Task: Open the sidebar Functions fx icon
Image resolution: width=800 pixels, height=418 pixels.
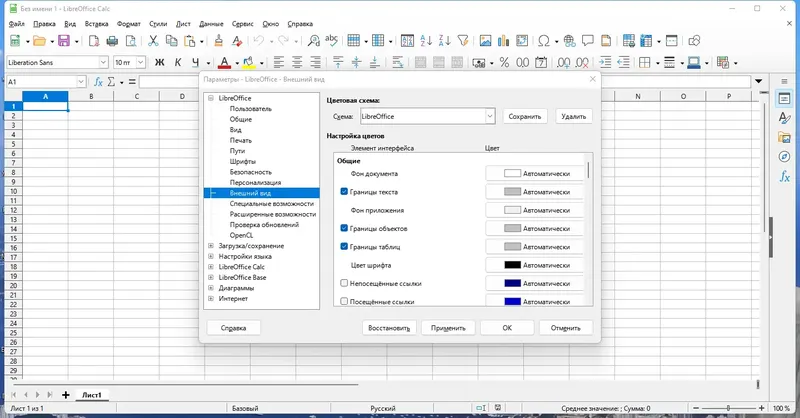Action: 784,177
